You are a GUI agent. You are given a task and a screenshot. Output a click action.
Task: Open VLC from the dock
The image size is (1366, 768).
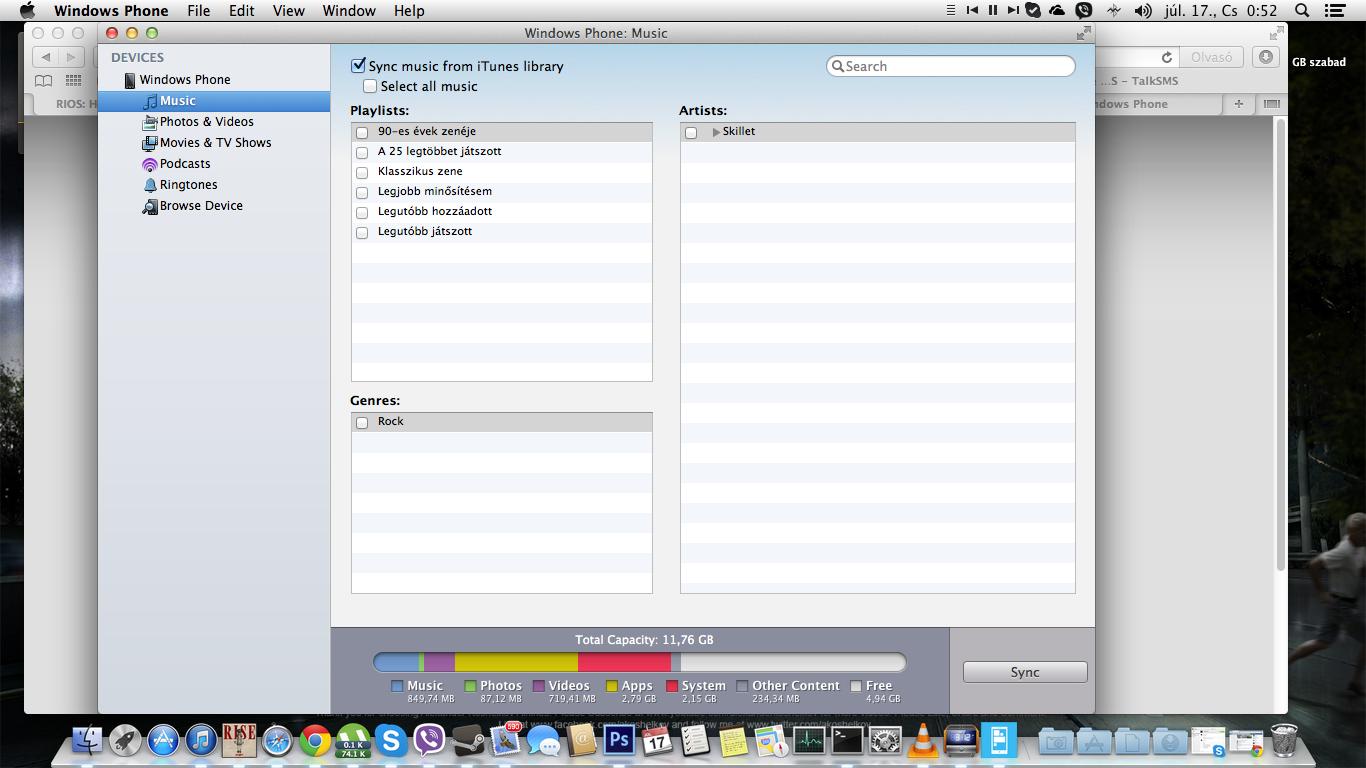(923, 740)
